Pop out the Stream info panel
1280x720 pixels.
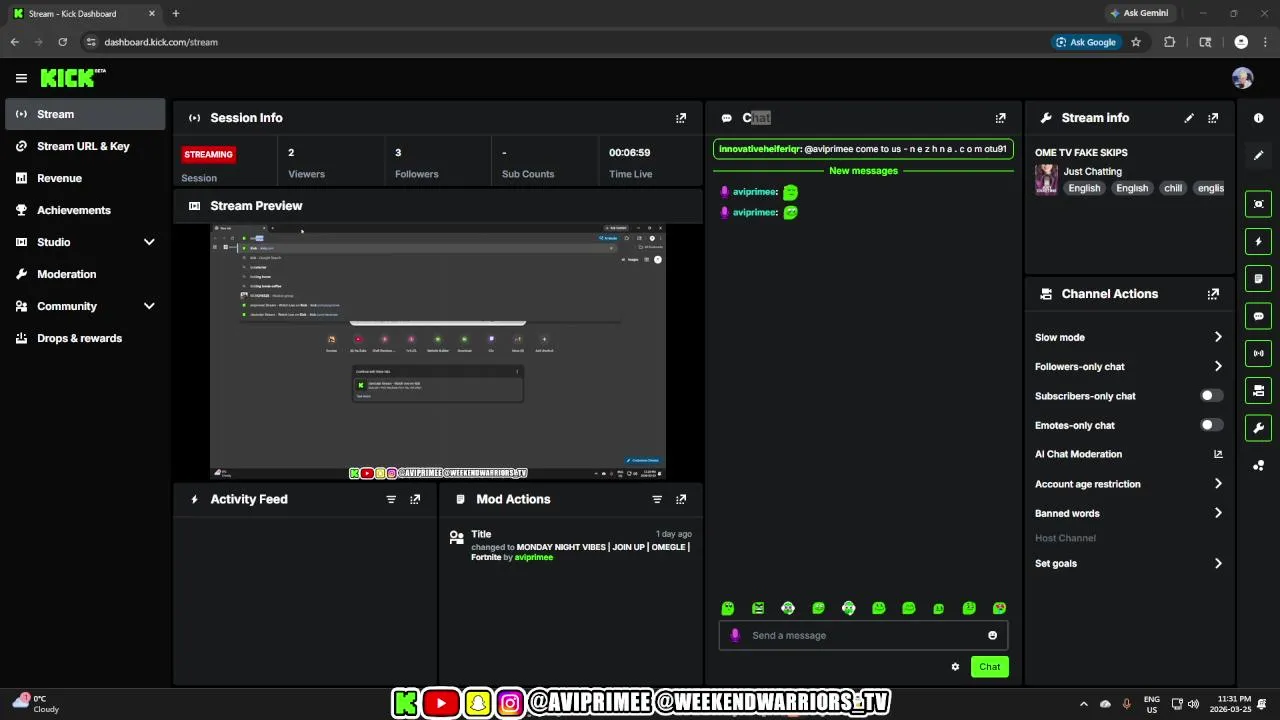tap(1213, 118)
